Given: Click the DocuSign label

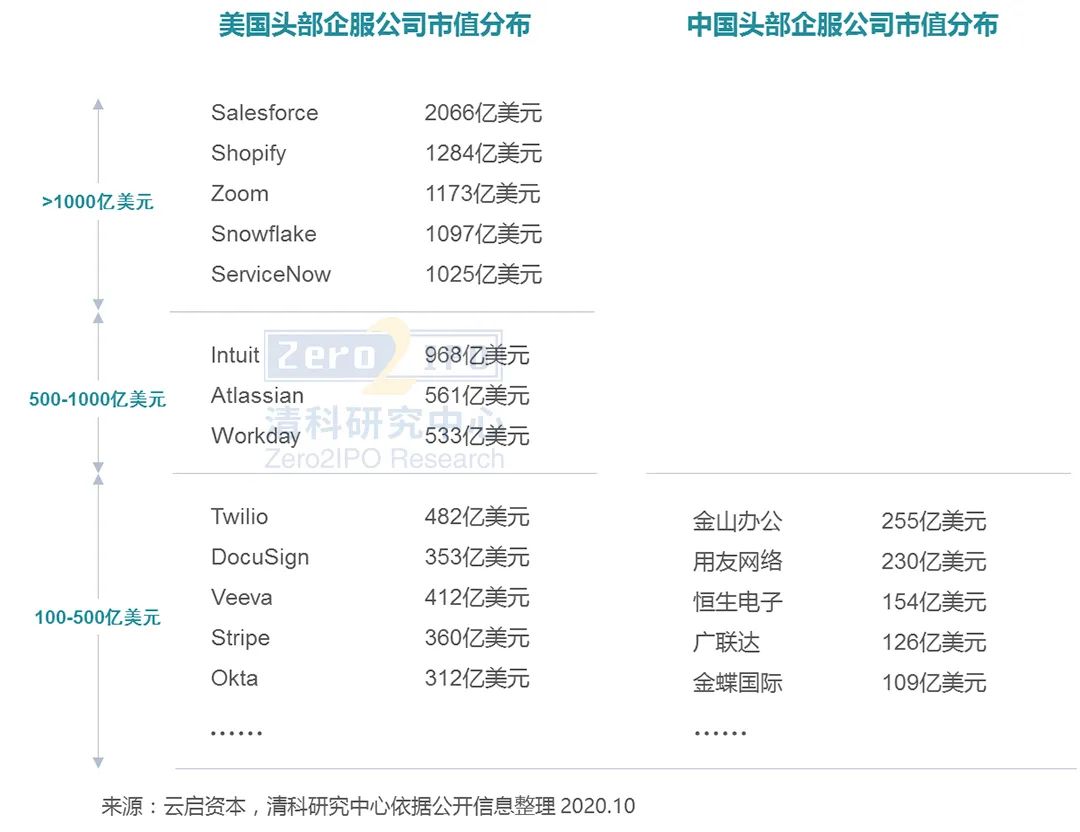Looking at the screenshot, I should click(260, 557).
